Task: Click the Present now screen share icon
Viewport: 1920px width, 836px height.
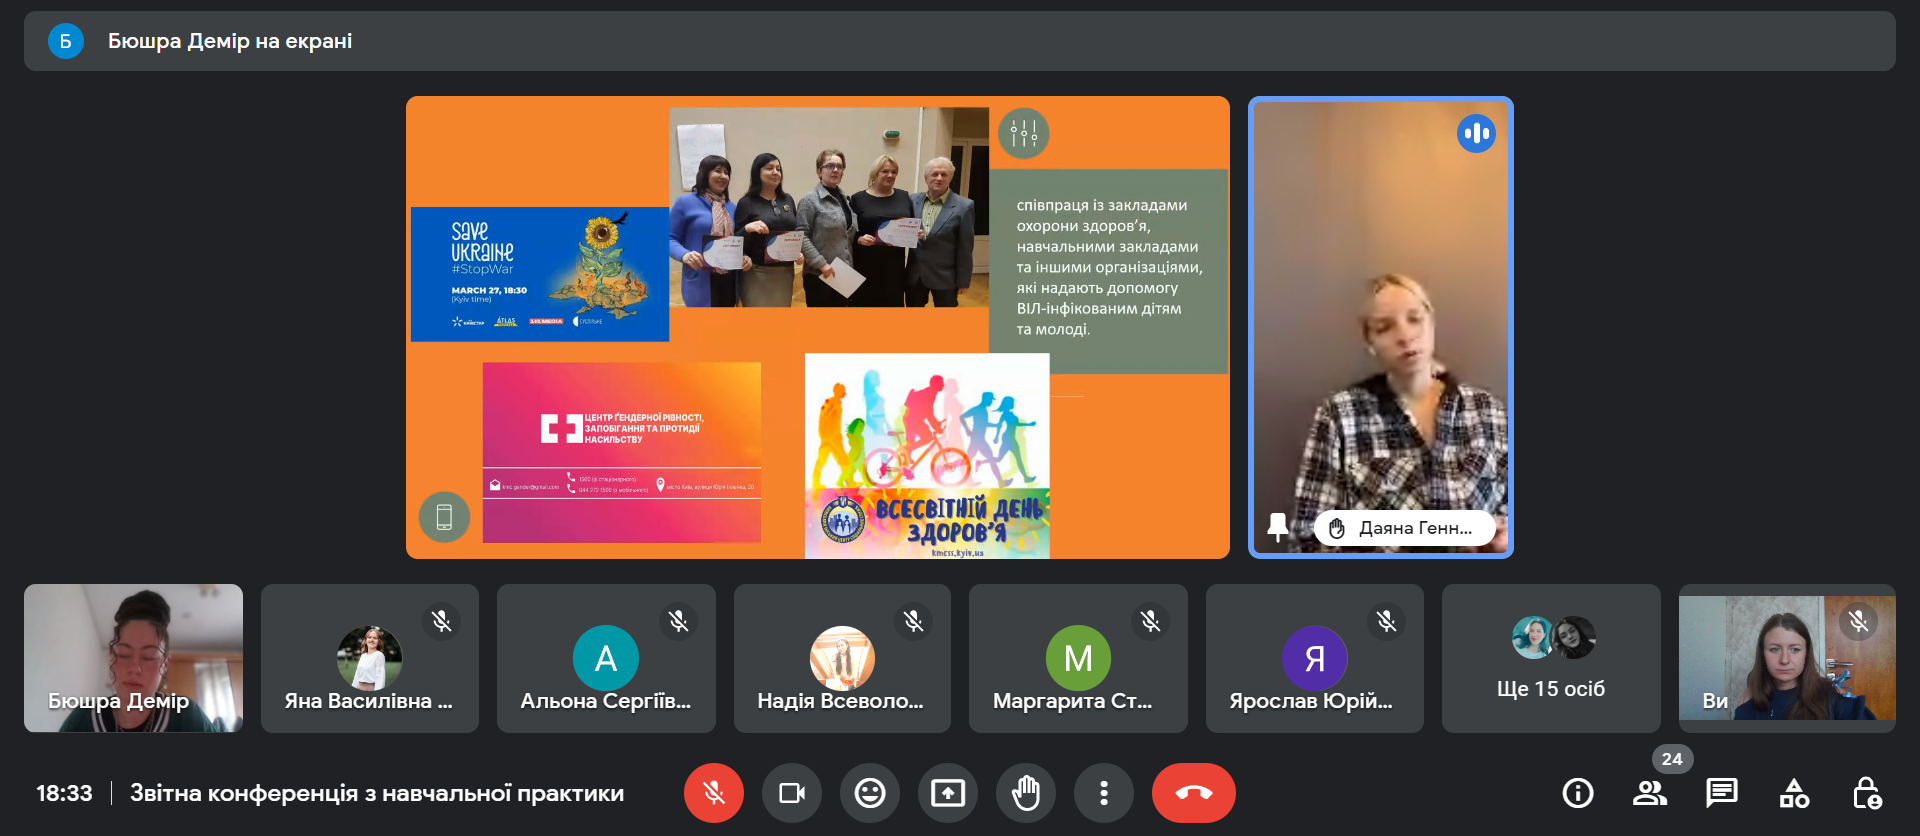Action: (947, 793)
